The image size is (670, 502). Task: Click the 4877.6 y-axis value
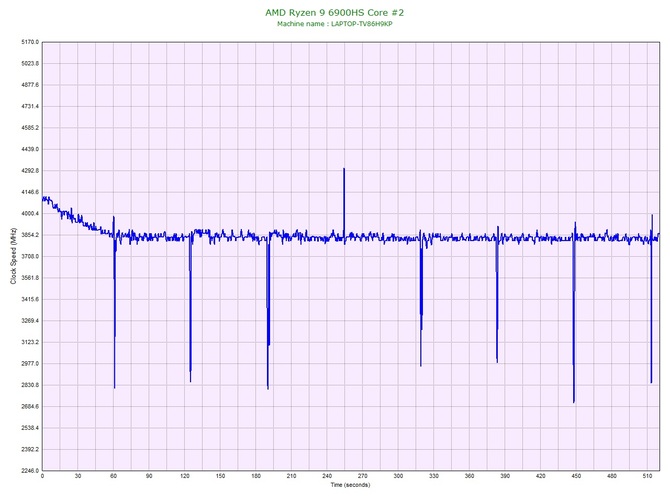point(30,85)
